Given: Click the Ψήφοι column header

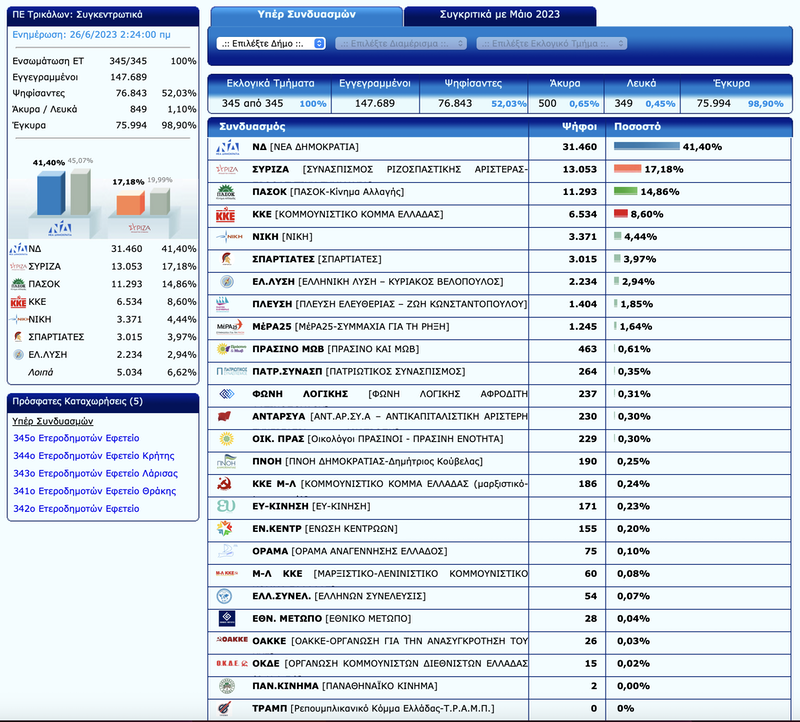Looking at the screenshot, I should (x=579, y=127).
